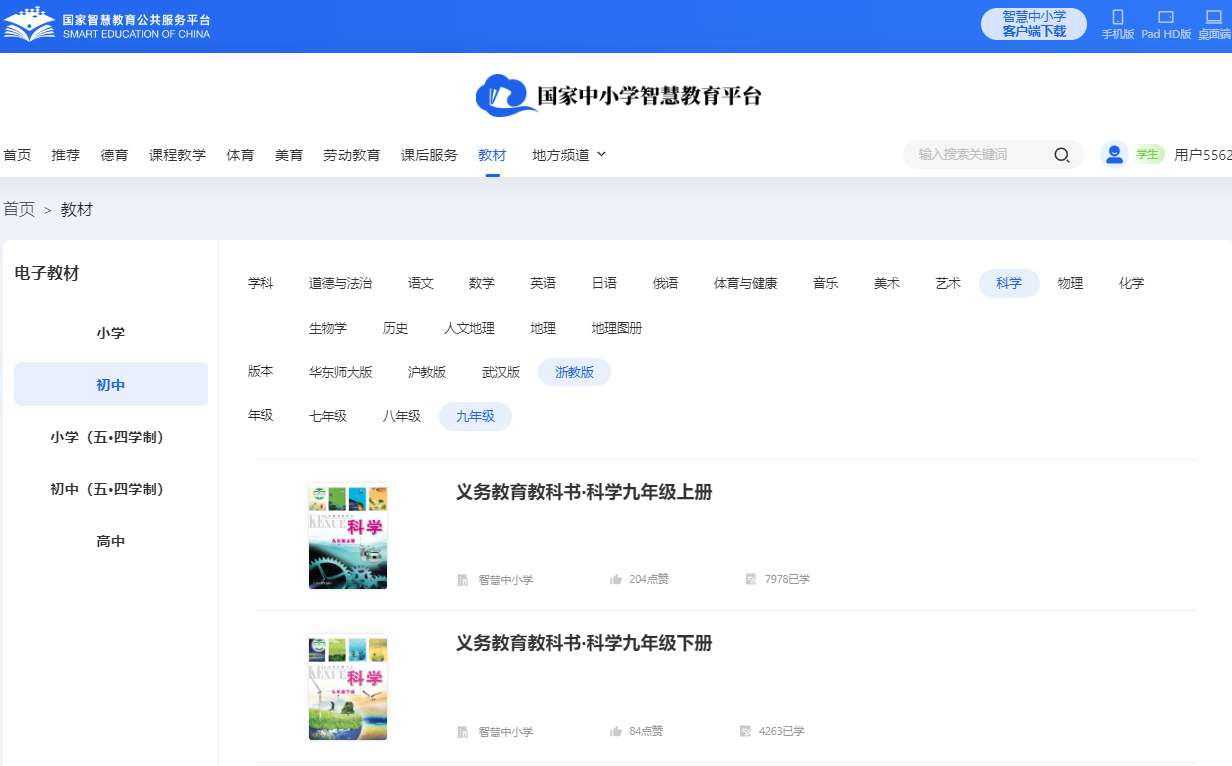1232x766 pixels.
Task: Select subject 历史
Action: click(396, 328)
